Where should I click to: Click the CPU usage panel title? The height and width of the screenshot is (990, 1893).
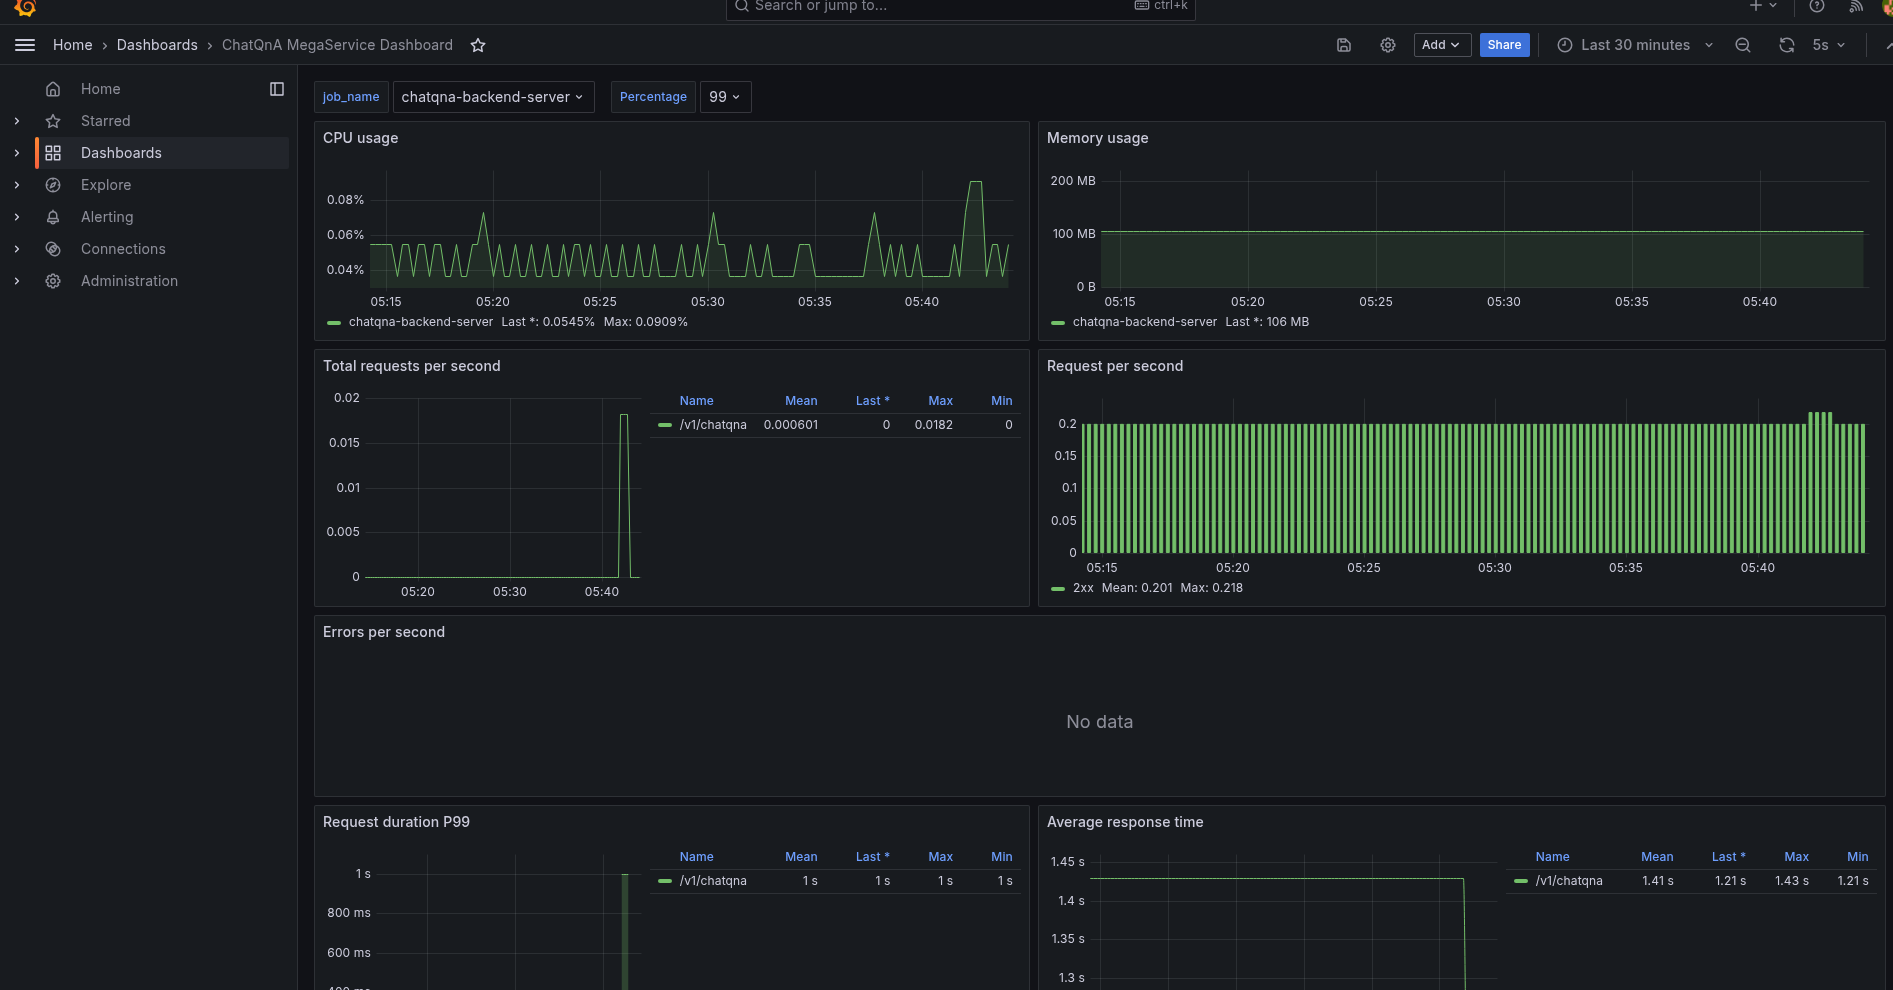(x=360, y=138)
